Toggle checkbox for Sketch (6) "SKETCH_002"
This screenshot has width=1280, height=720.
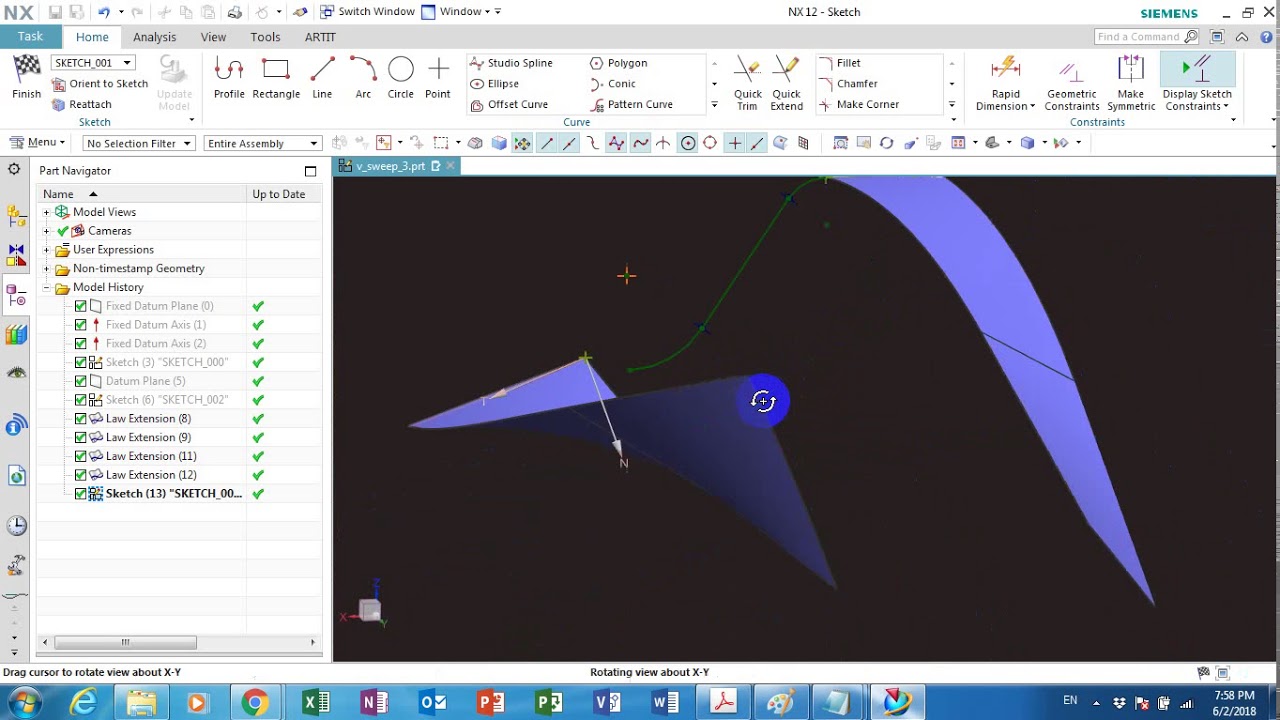pyautogui.click(x=81, y=400)
